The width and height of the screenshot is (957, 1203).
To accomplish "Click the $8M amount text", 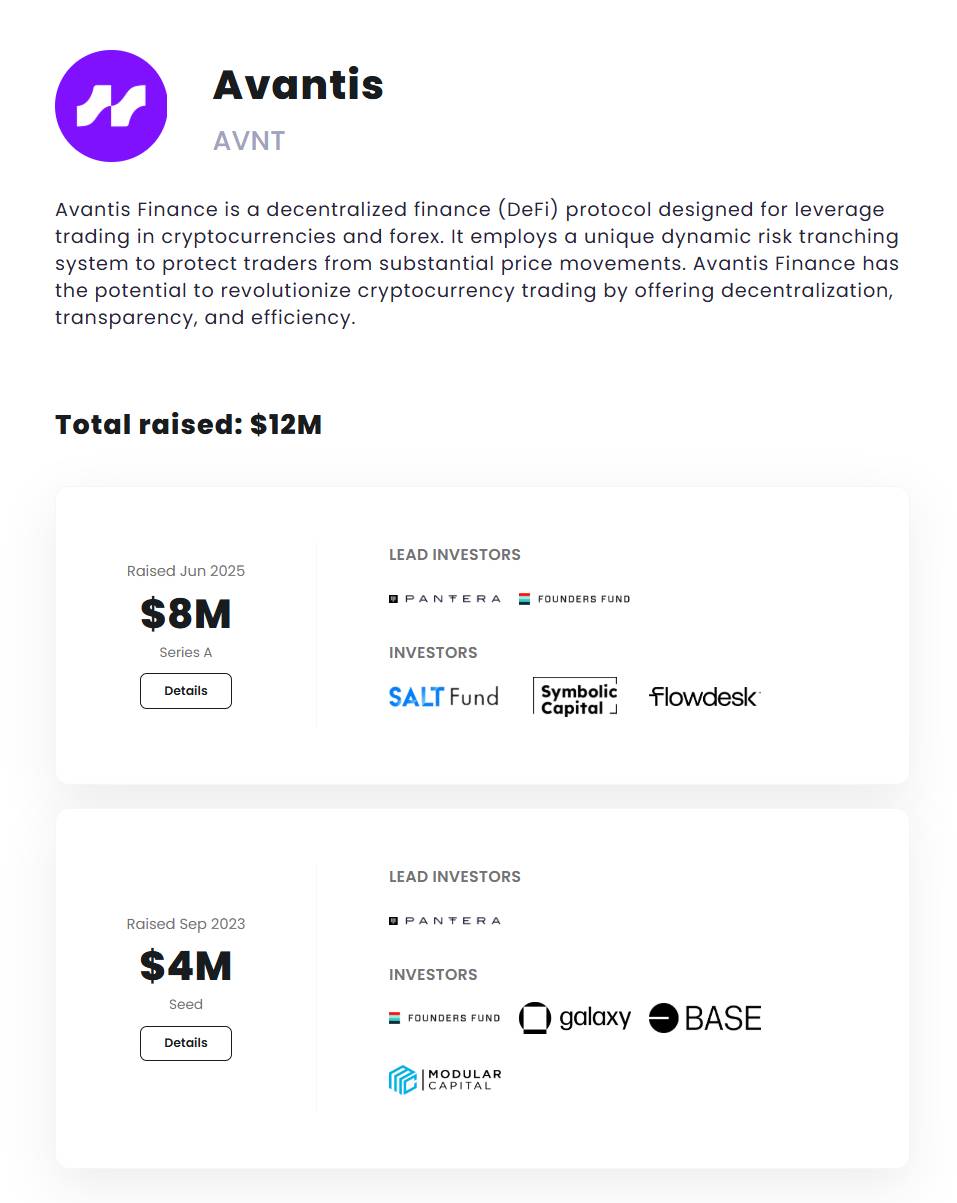I will tap(186, 613).
